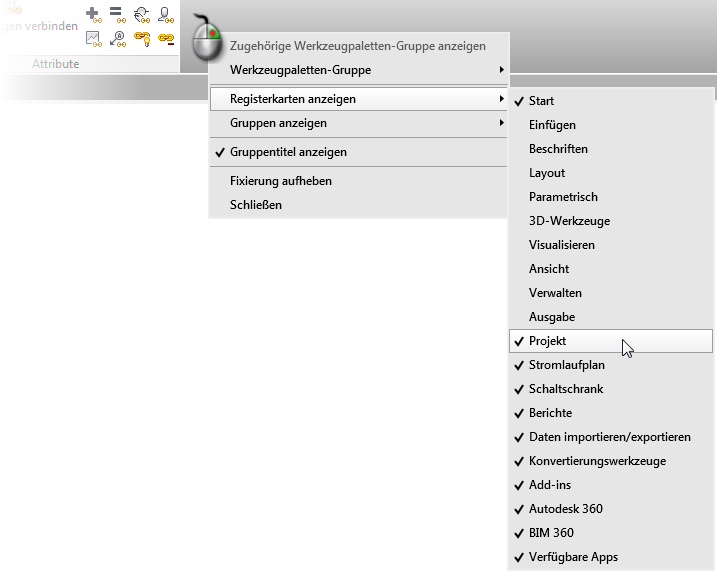Uncheck the Projekt tab entry
This screenshot has height=573, width=717.
point(611,341)
